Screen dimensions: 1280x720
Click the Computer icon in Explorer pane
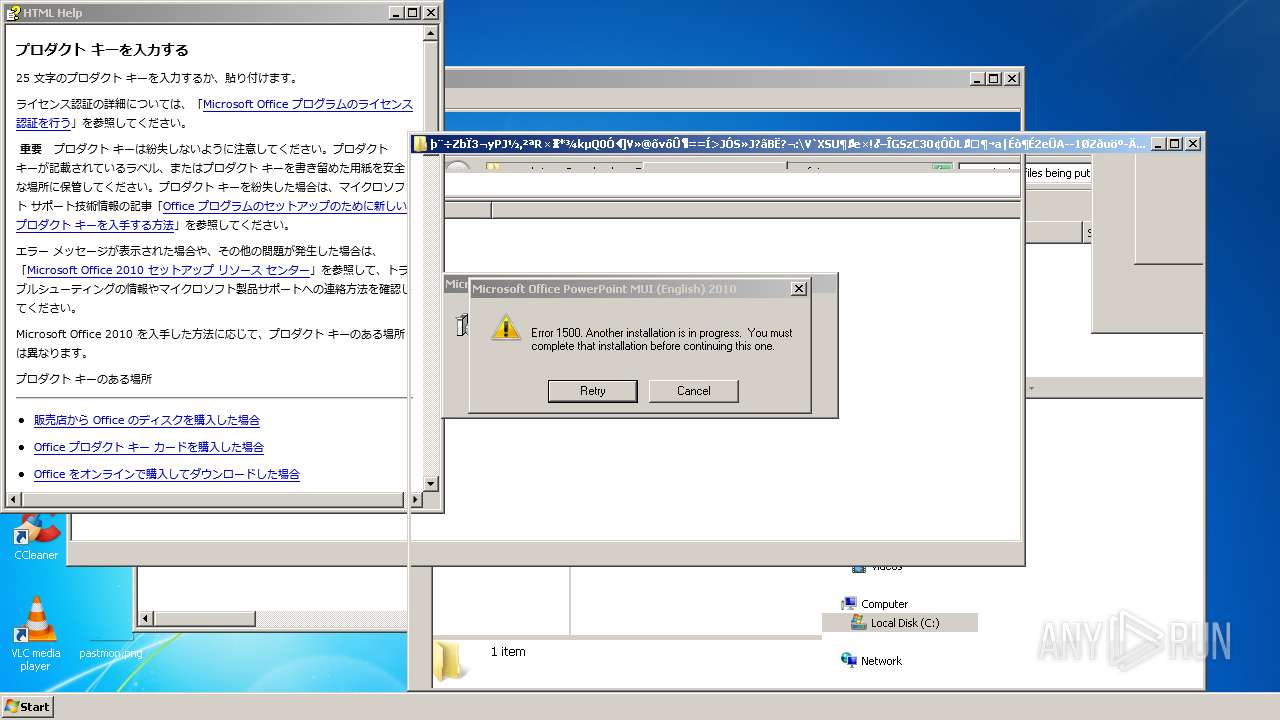(849, 603)
